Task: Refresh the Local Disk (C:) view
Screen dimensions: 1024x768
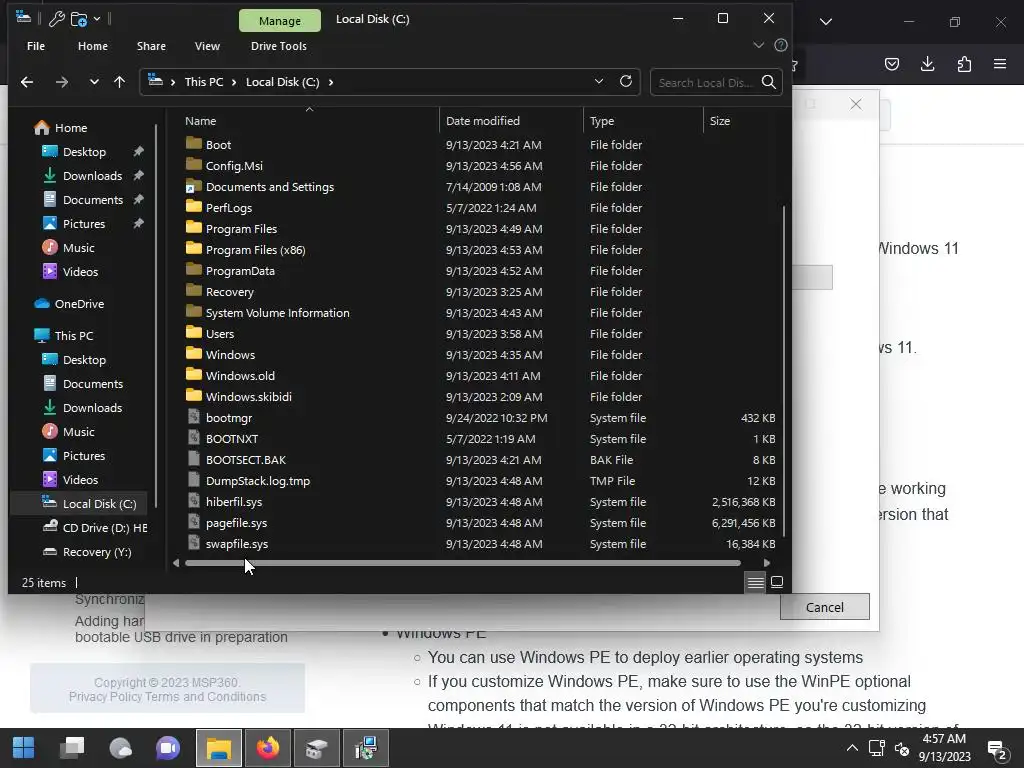Action: (x=626, y=82)
